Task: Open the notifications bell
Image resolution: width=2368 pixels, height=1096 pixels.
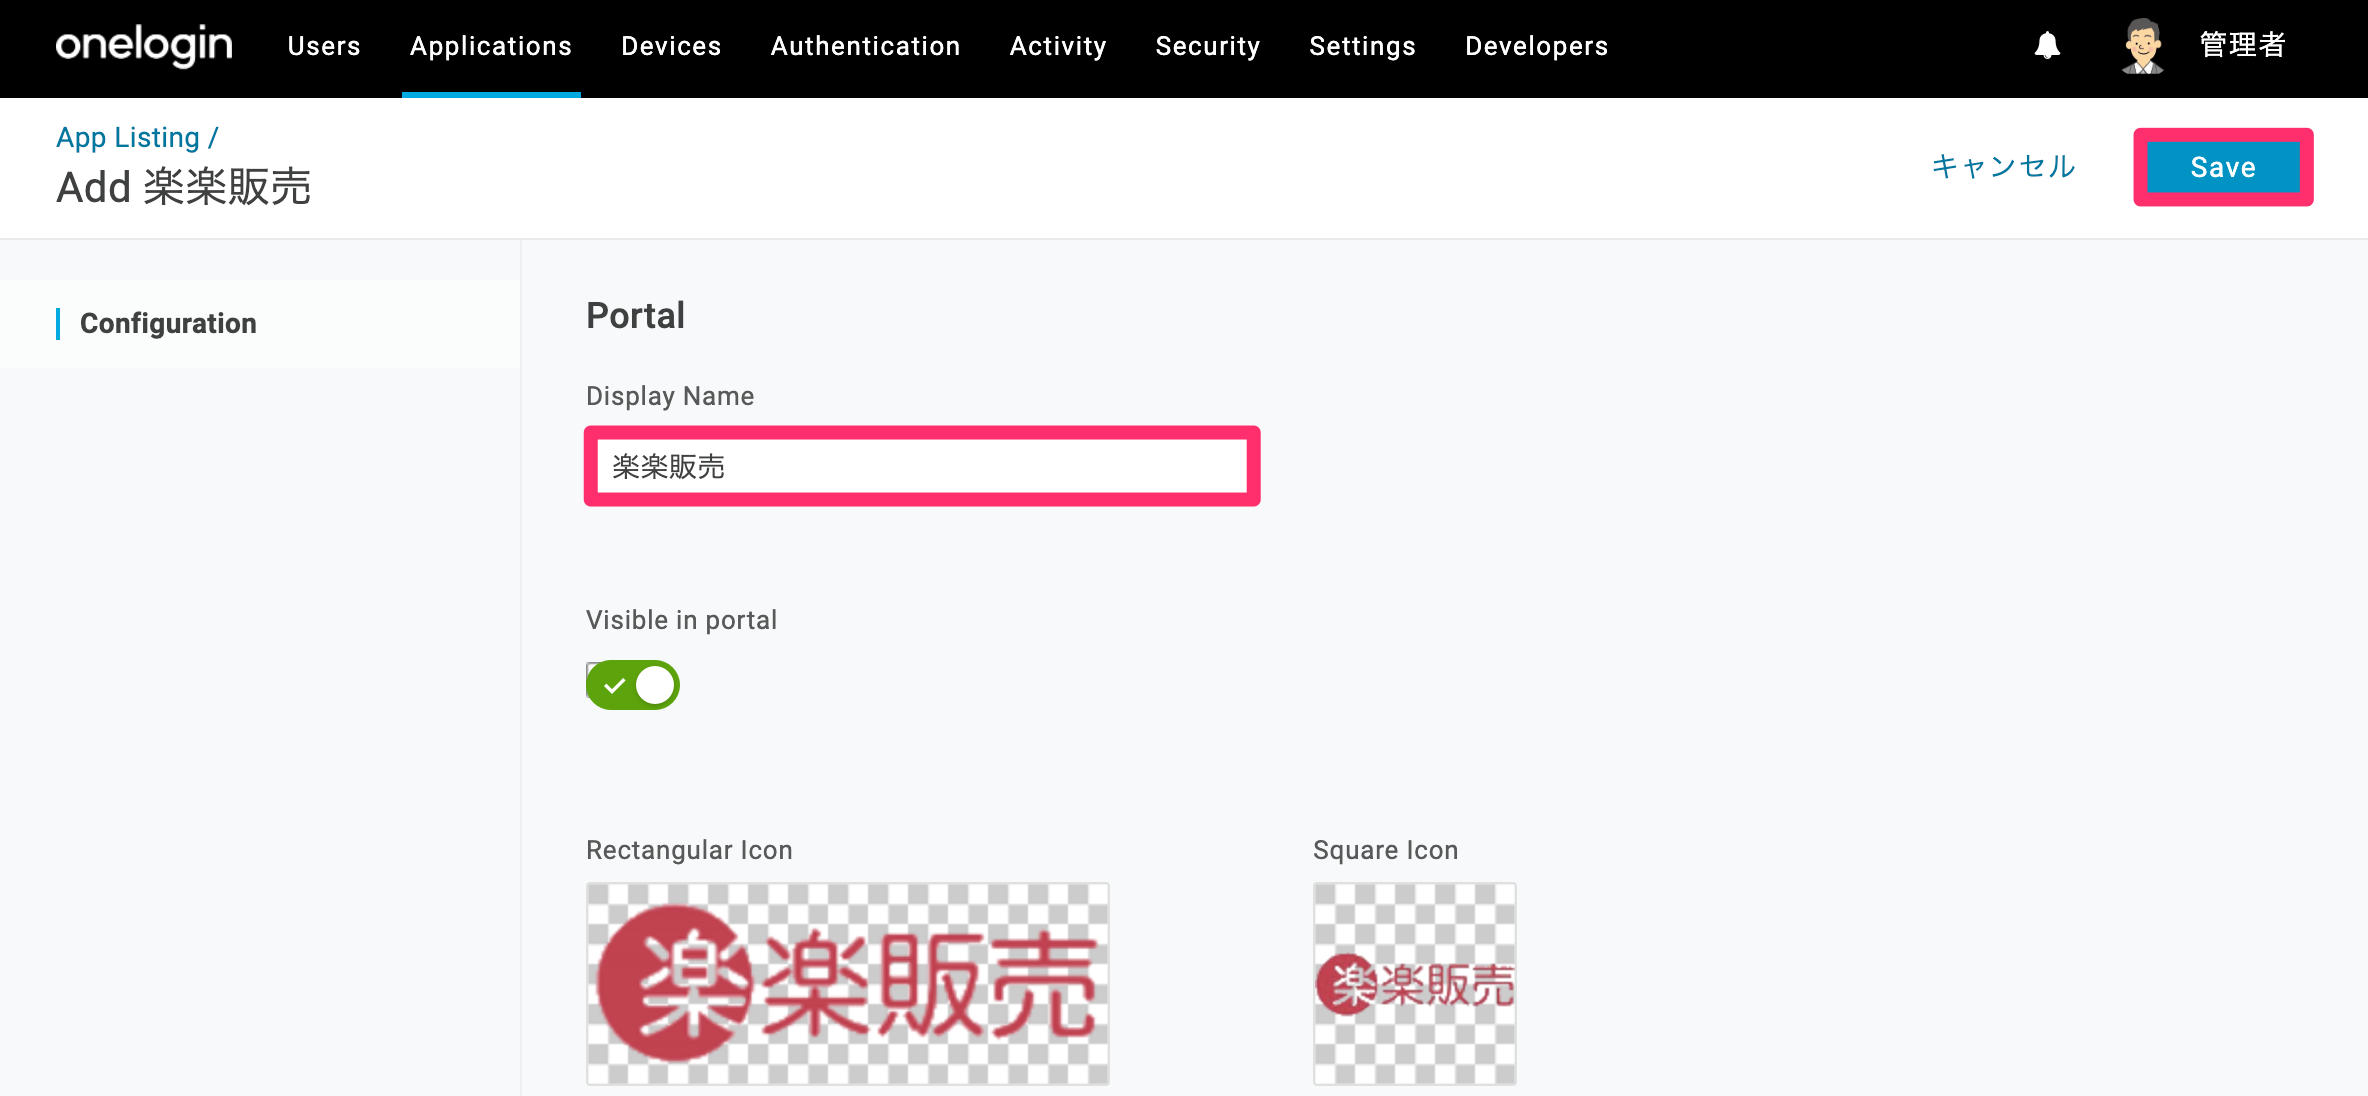Action: 2047,46
